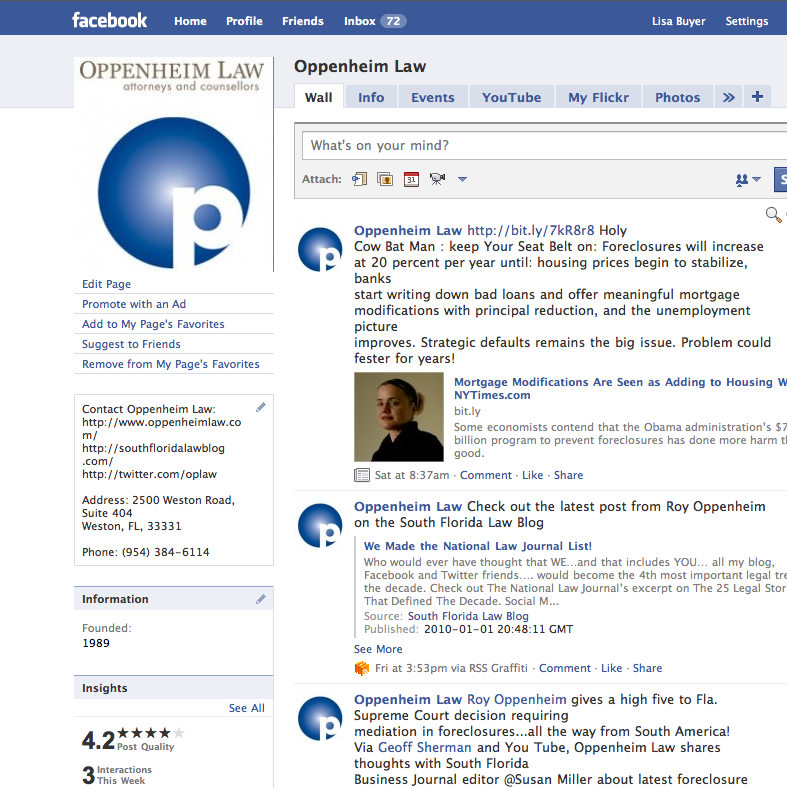
Task: Open the audience privacy selector dropdown
Action: [748, 179]
